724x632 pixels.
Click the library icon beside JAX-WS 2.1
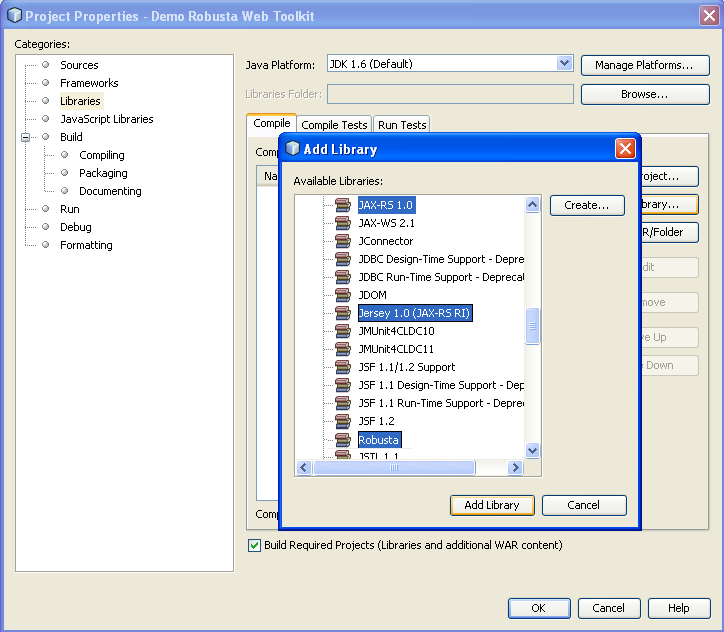343,223
